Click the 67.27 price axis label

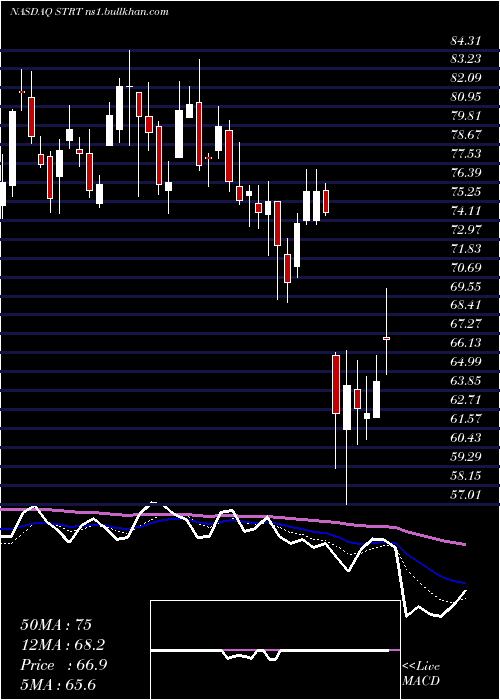point(466,324)
